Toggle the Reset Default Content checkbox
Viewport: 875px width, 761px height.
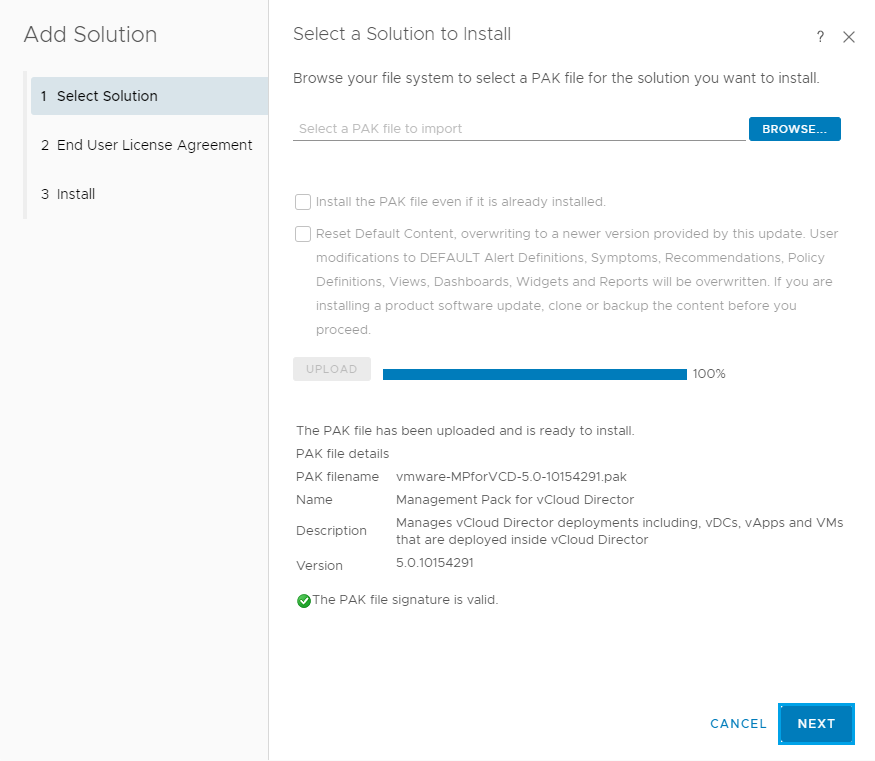click(x=303, y=234)
